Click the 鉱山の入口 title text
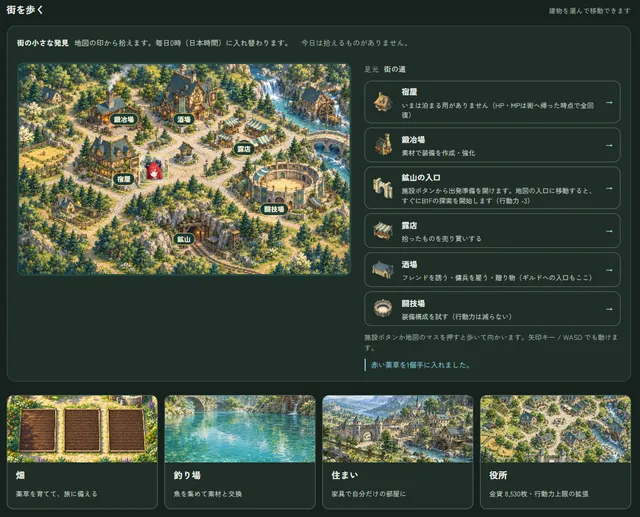640x517 pixels. pyautogui.click(x=421, y=178)
